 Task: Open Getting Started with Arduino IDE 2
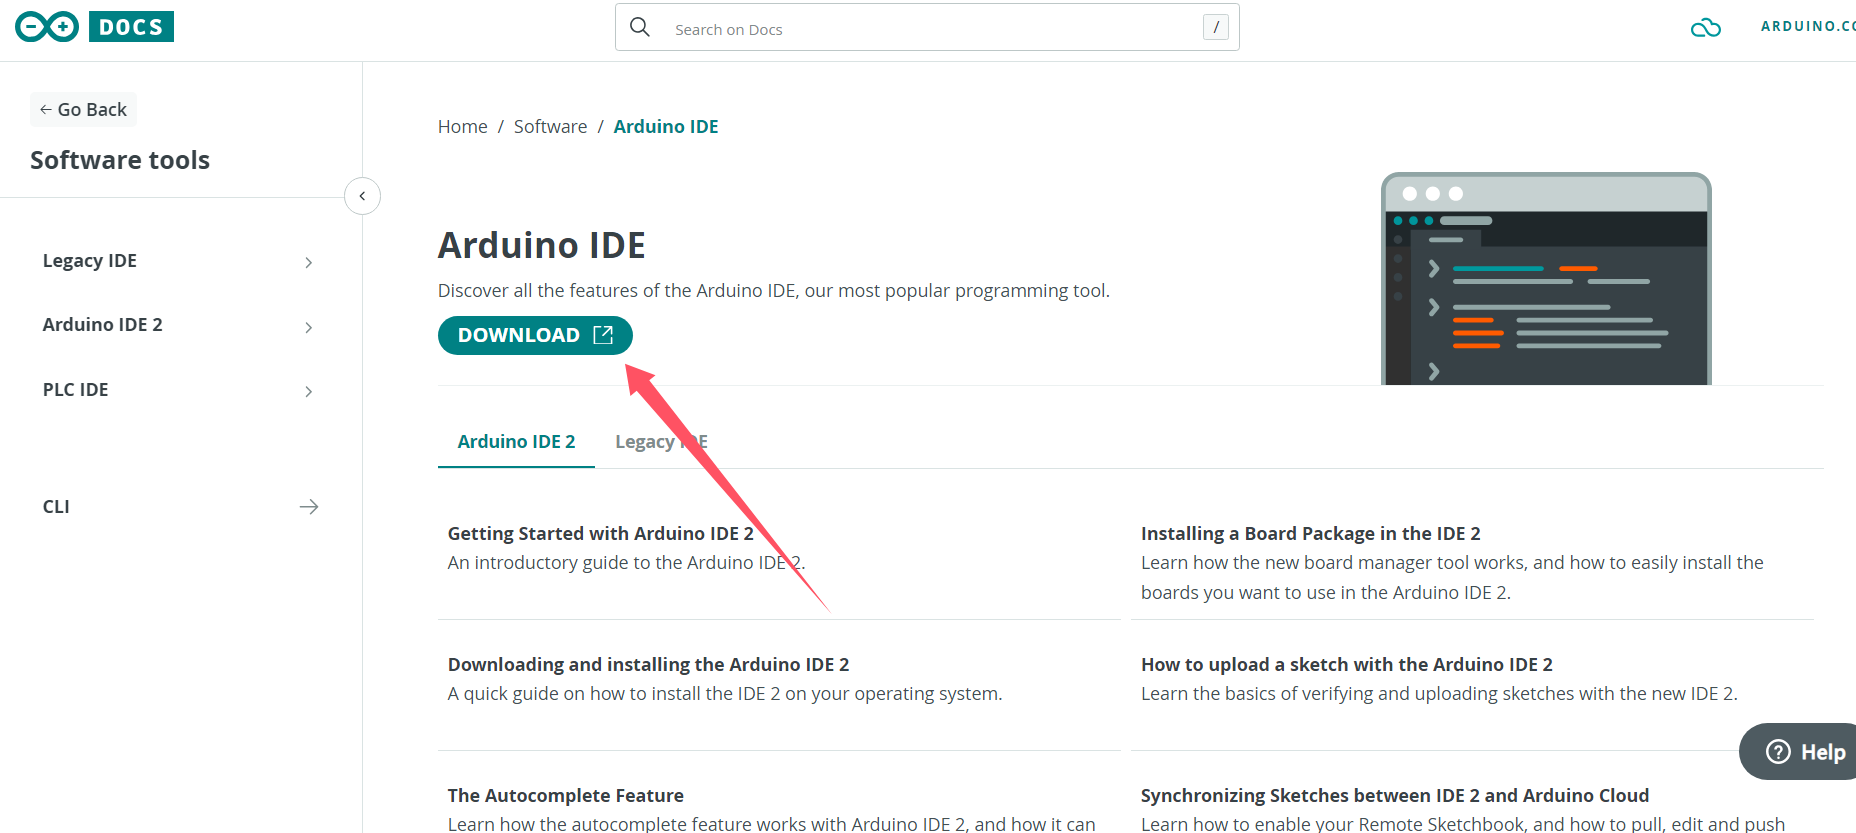coord(600,534)
